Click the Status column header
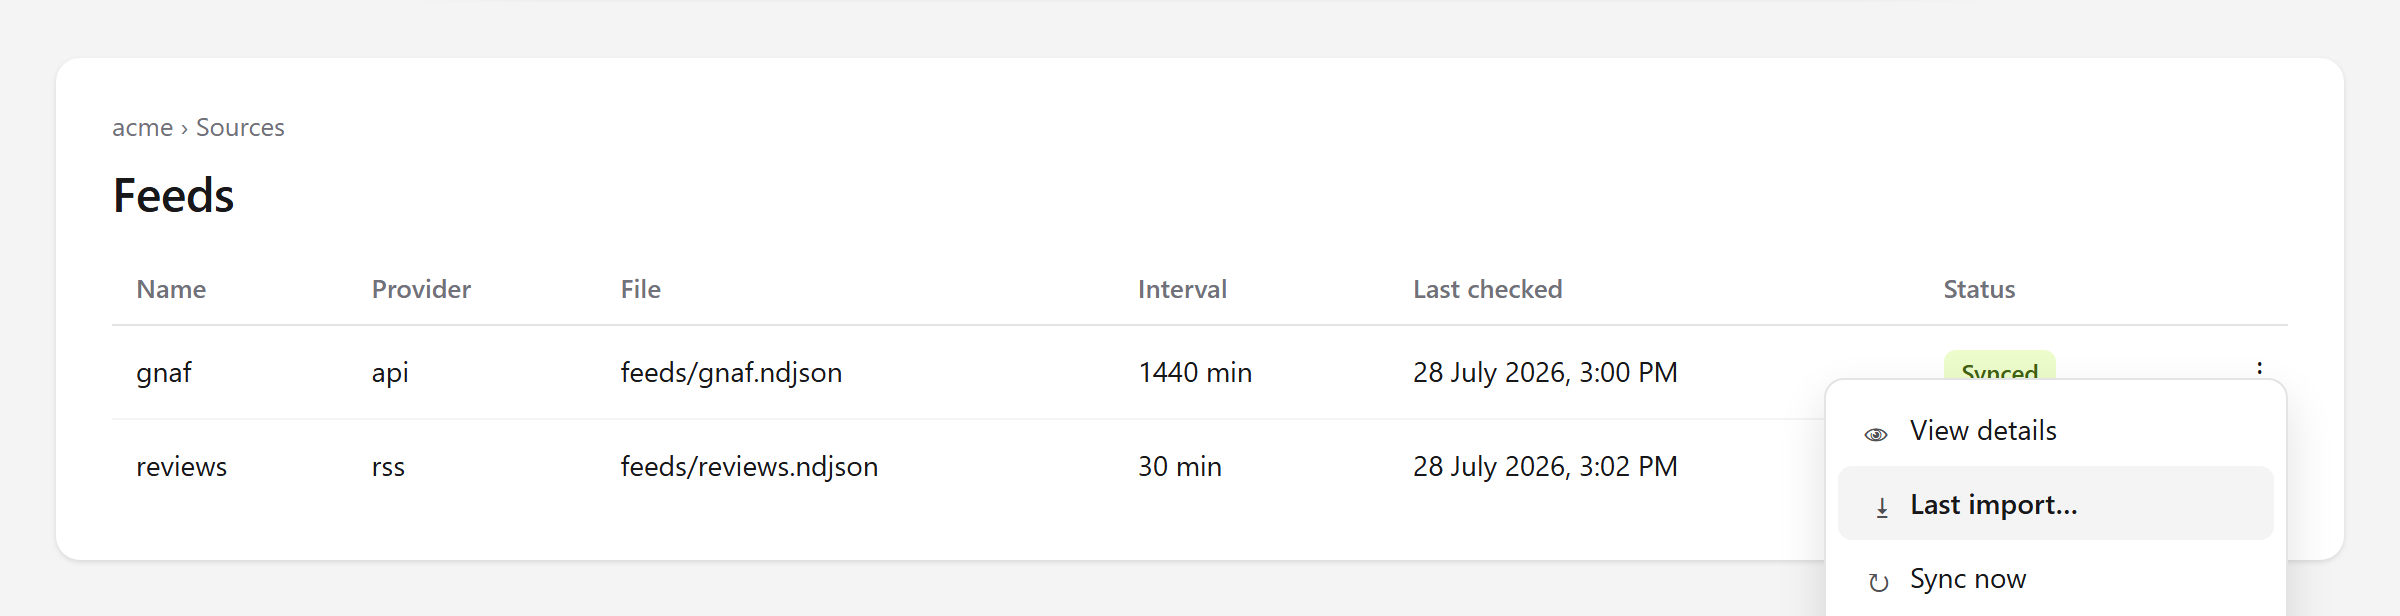Screen dimensions: 2400x616 pos(1979,289)
